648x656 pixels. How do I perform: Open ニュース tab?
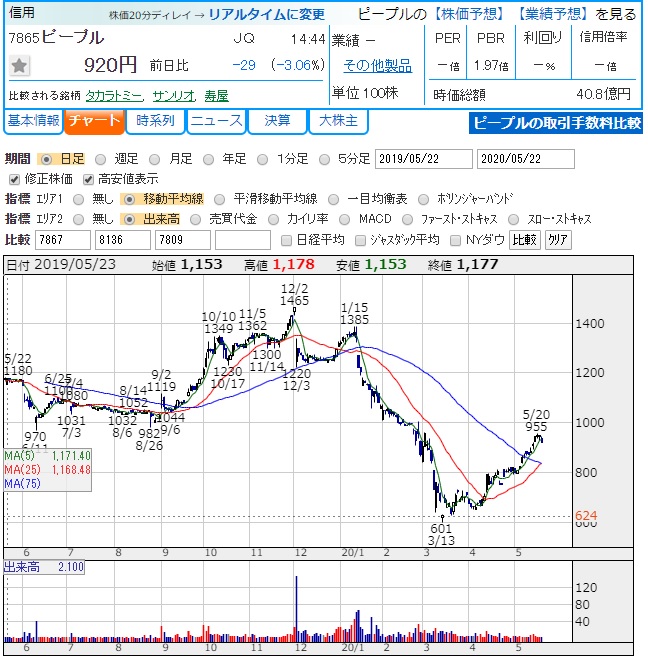pyautogui.click(x=216, y=121)
